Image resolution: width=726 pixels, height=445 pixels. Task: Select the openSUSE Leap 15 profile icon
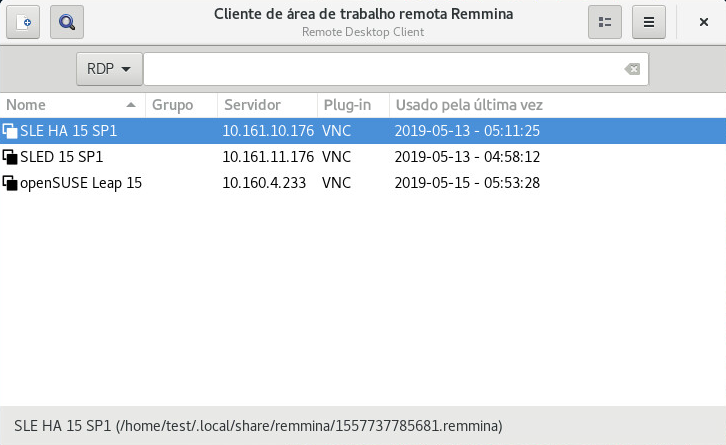[10, 183]
